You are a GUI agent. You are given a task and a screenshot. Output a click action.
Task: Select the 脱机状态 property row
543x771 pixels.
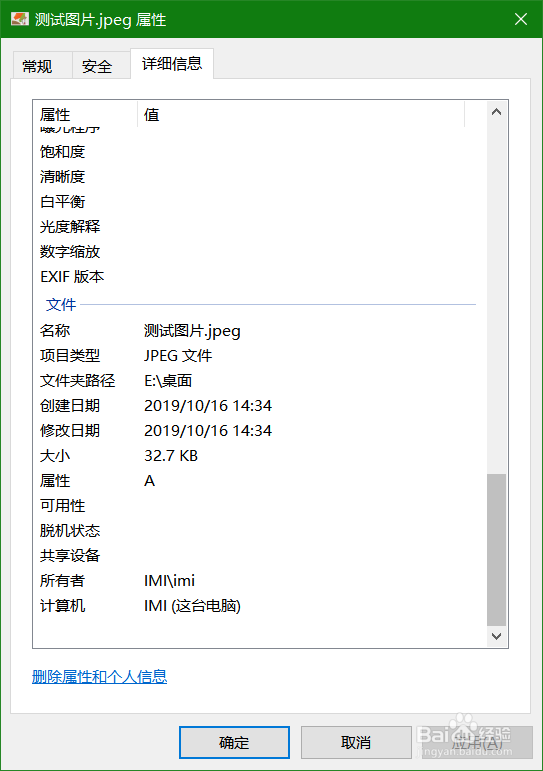point(256,531)
